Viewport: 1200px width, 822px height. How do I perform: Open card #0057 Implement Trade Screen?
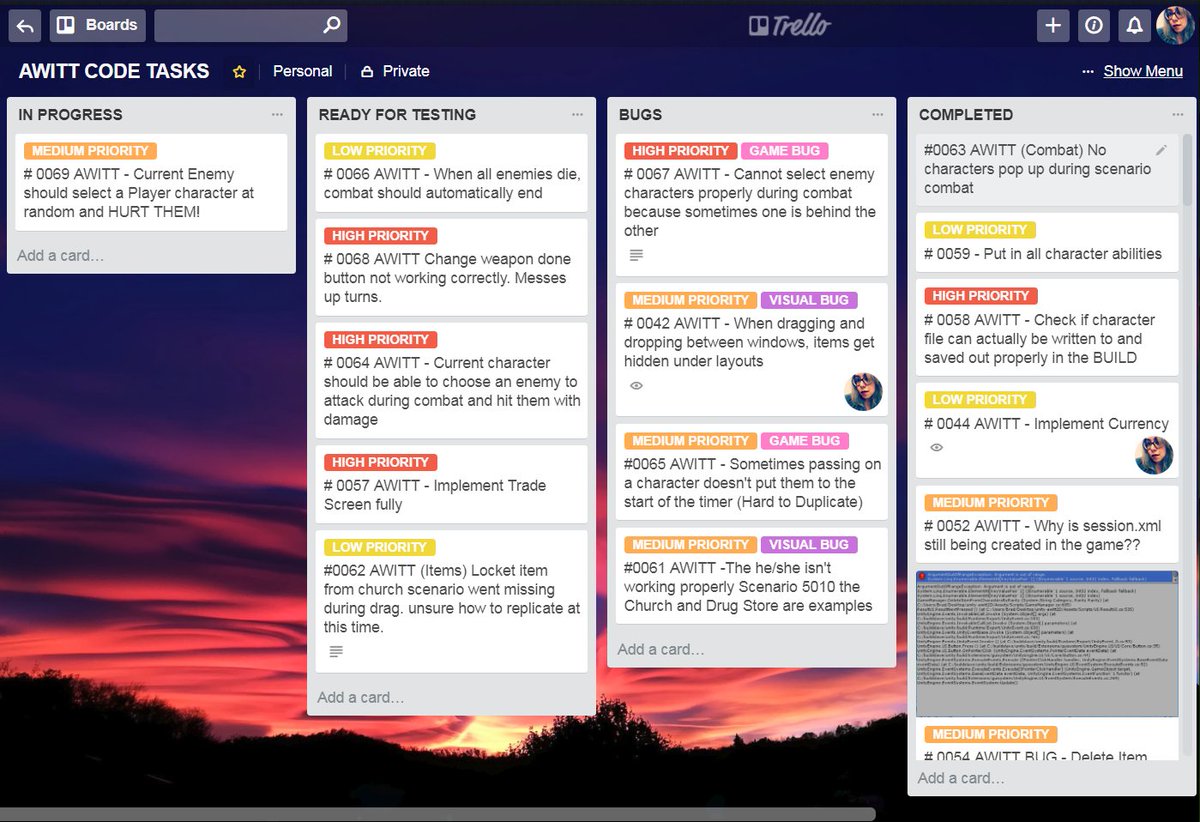[451, 485]
